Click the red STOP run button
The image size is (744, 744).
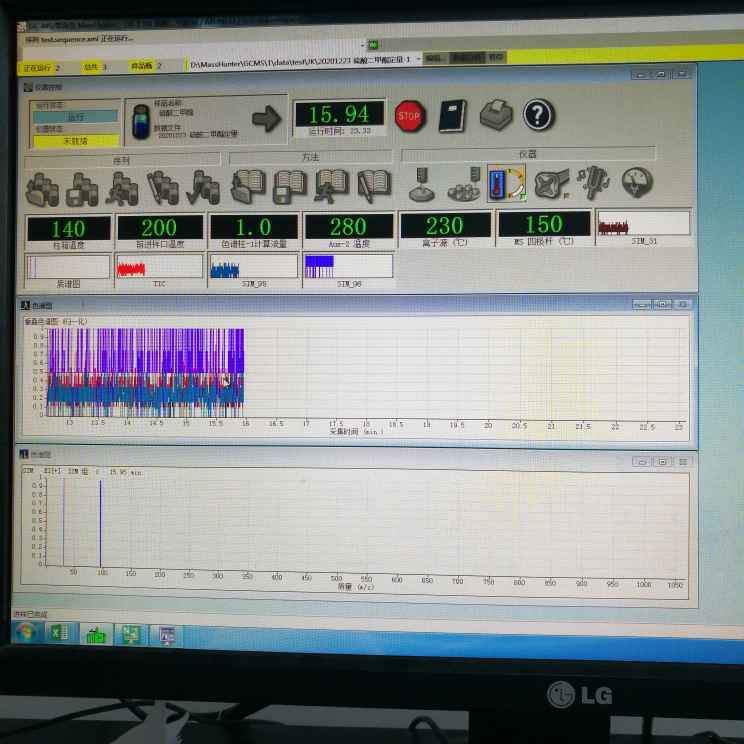409,116
